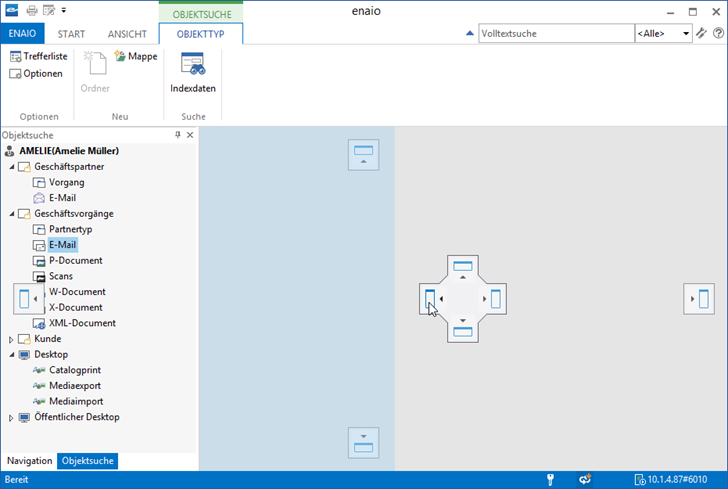
Task: Open the Mappe item in ribbon
Action: pos(136,57)
